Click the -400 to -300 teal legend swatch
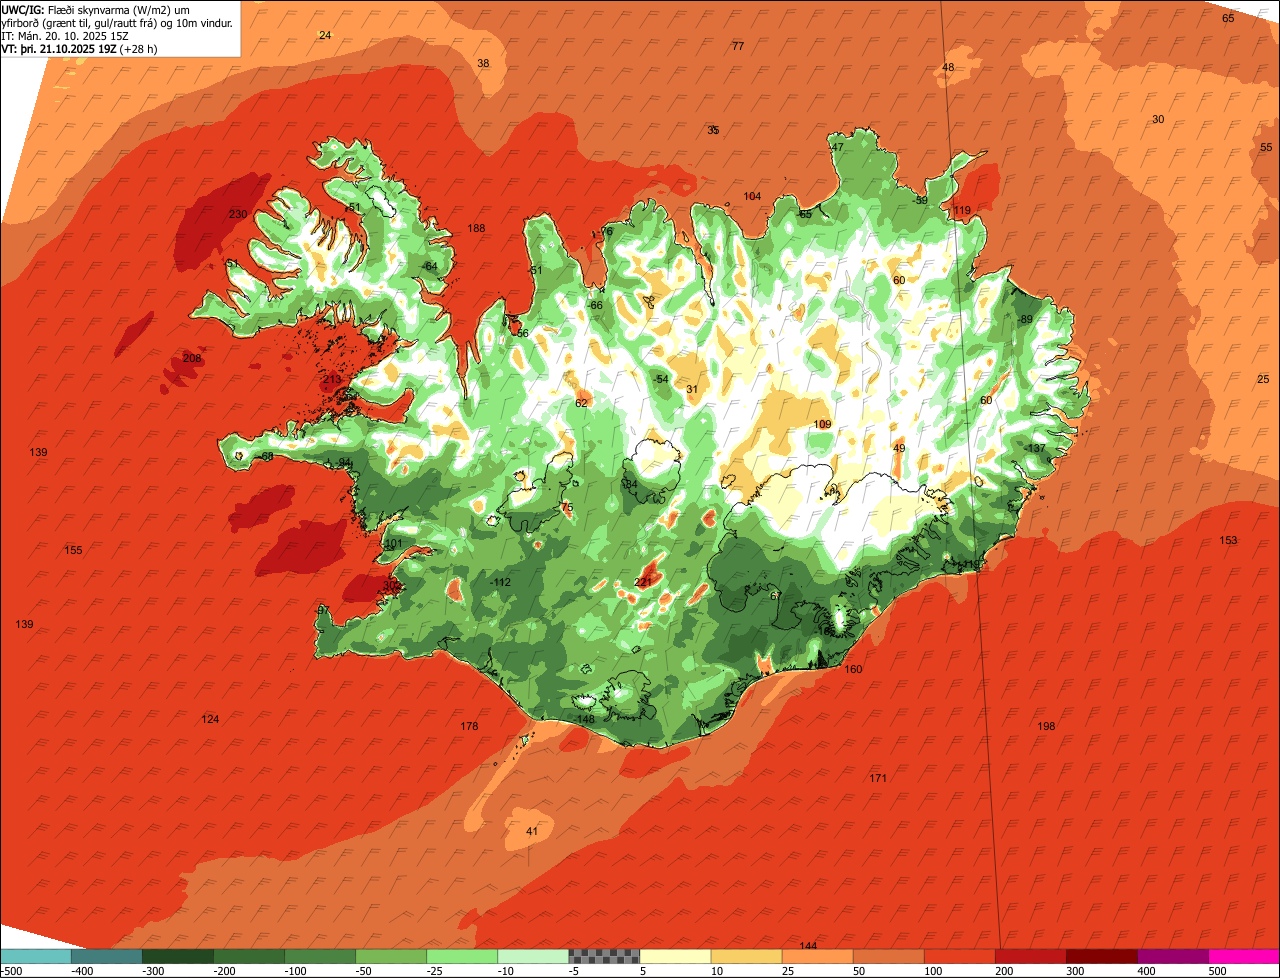This screenshot has width=1280, height=978. pos(106,956)
